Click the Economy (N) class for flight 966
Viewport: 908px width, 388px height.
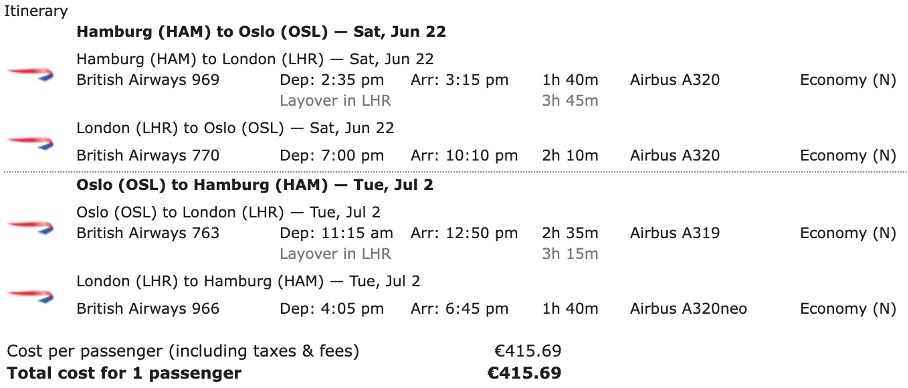click(x=848, y=309)
